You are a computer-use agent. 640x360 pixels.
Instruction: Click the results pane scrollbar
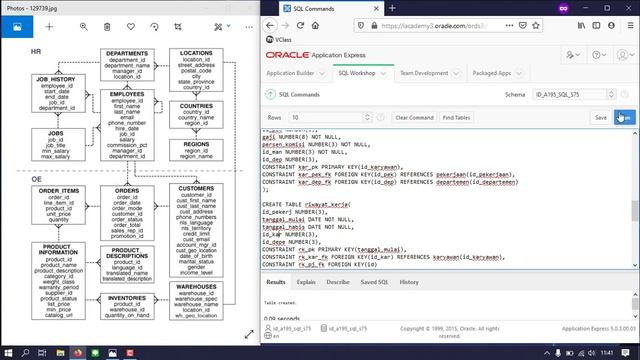click(635, 305)
